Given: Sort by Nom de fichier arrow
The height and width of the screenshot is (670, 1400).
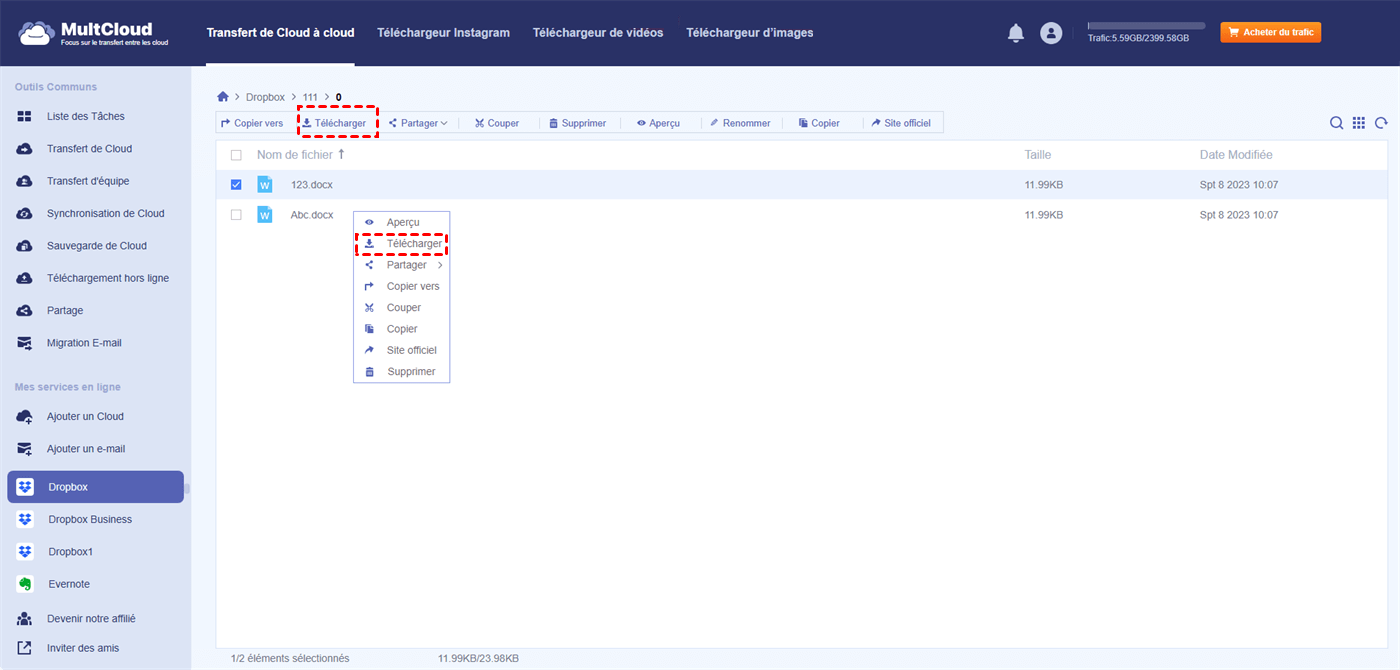Looking at the screenshot, I should [341, 154].
